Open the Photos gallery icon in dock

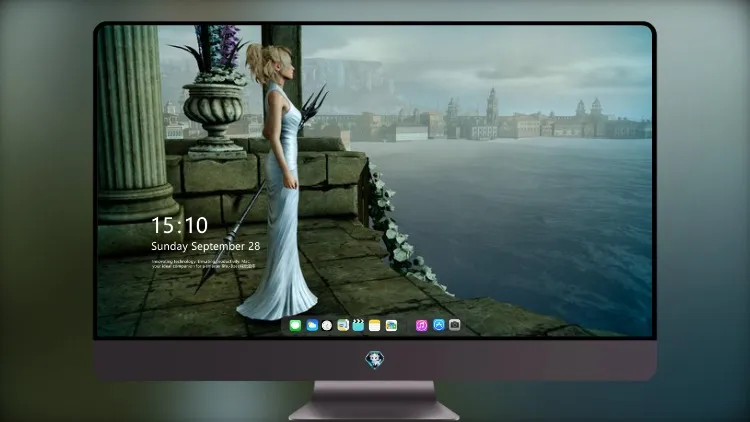click(x=391, y=326)
